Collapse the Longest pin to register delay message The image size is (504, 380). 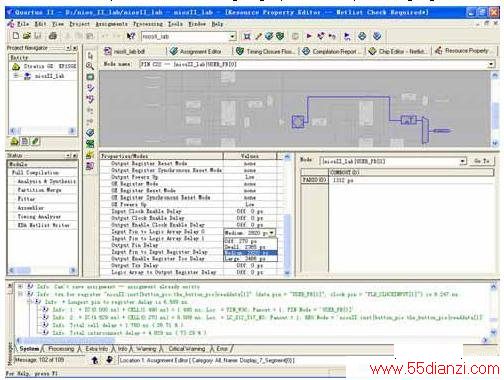pos(30,302)
